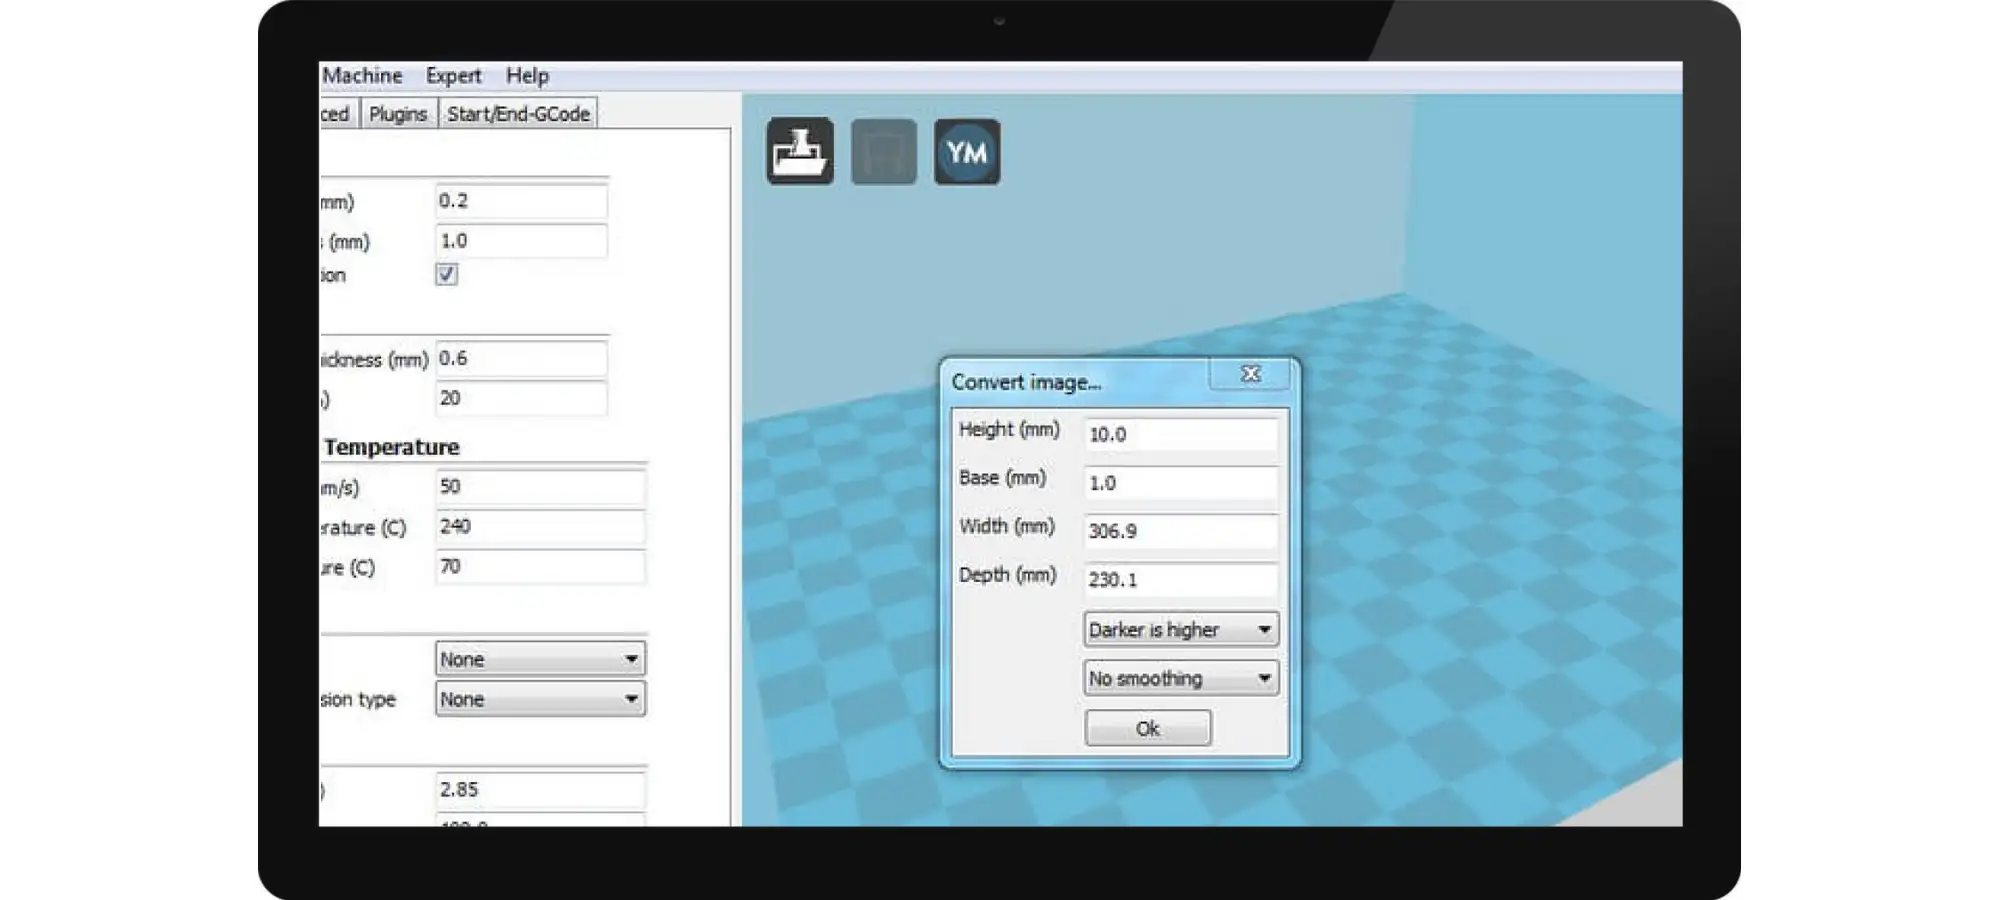Open the Machine menu
This screenshot has height=900, width=2000.
click(x=362, y=76)
